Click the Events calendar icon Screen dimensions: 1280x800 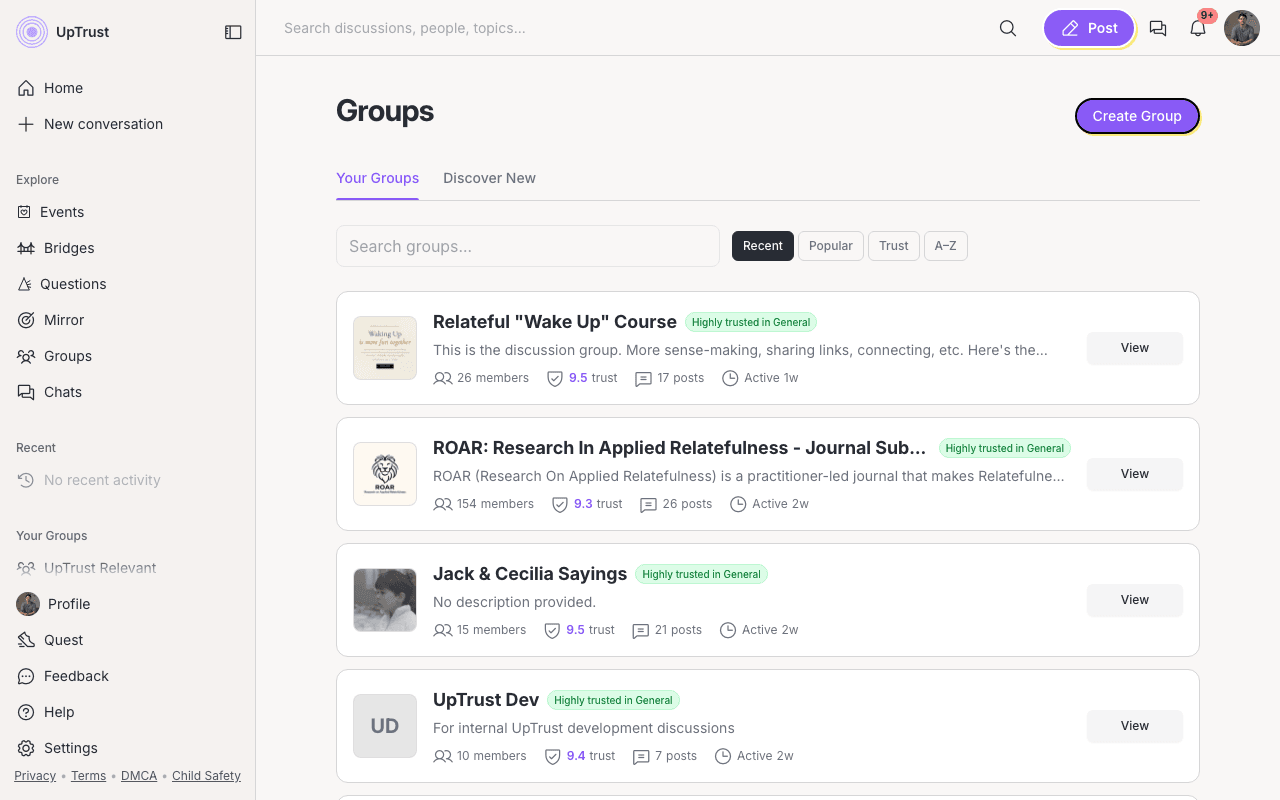24,212
